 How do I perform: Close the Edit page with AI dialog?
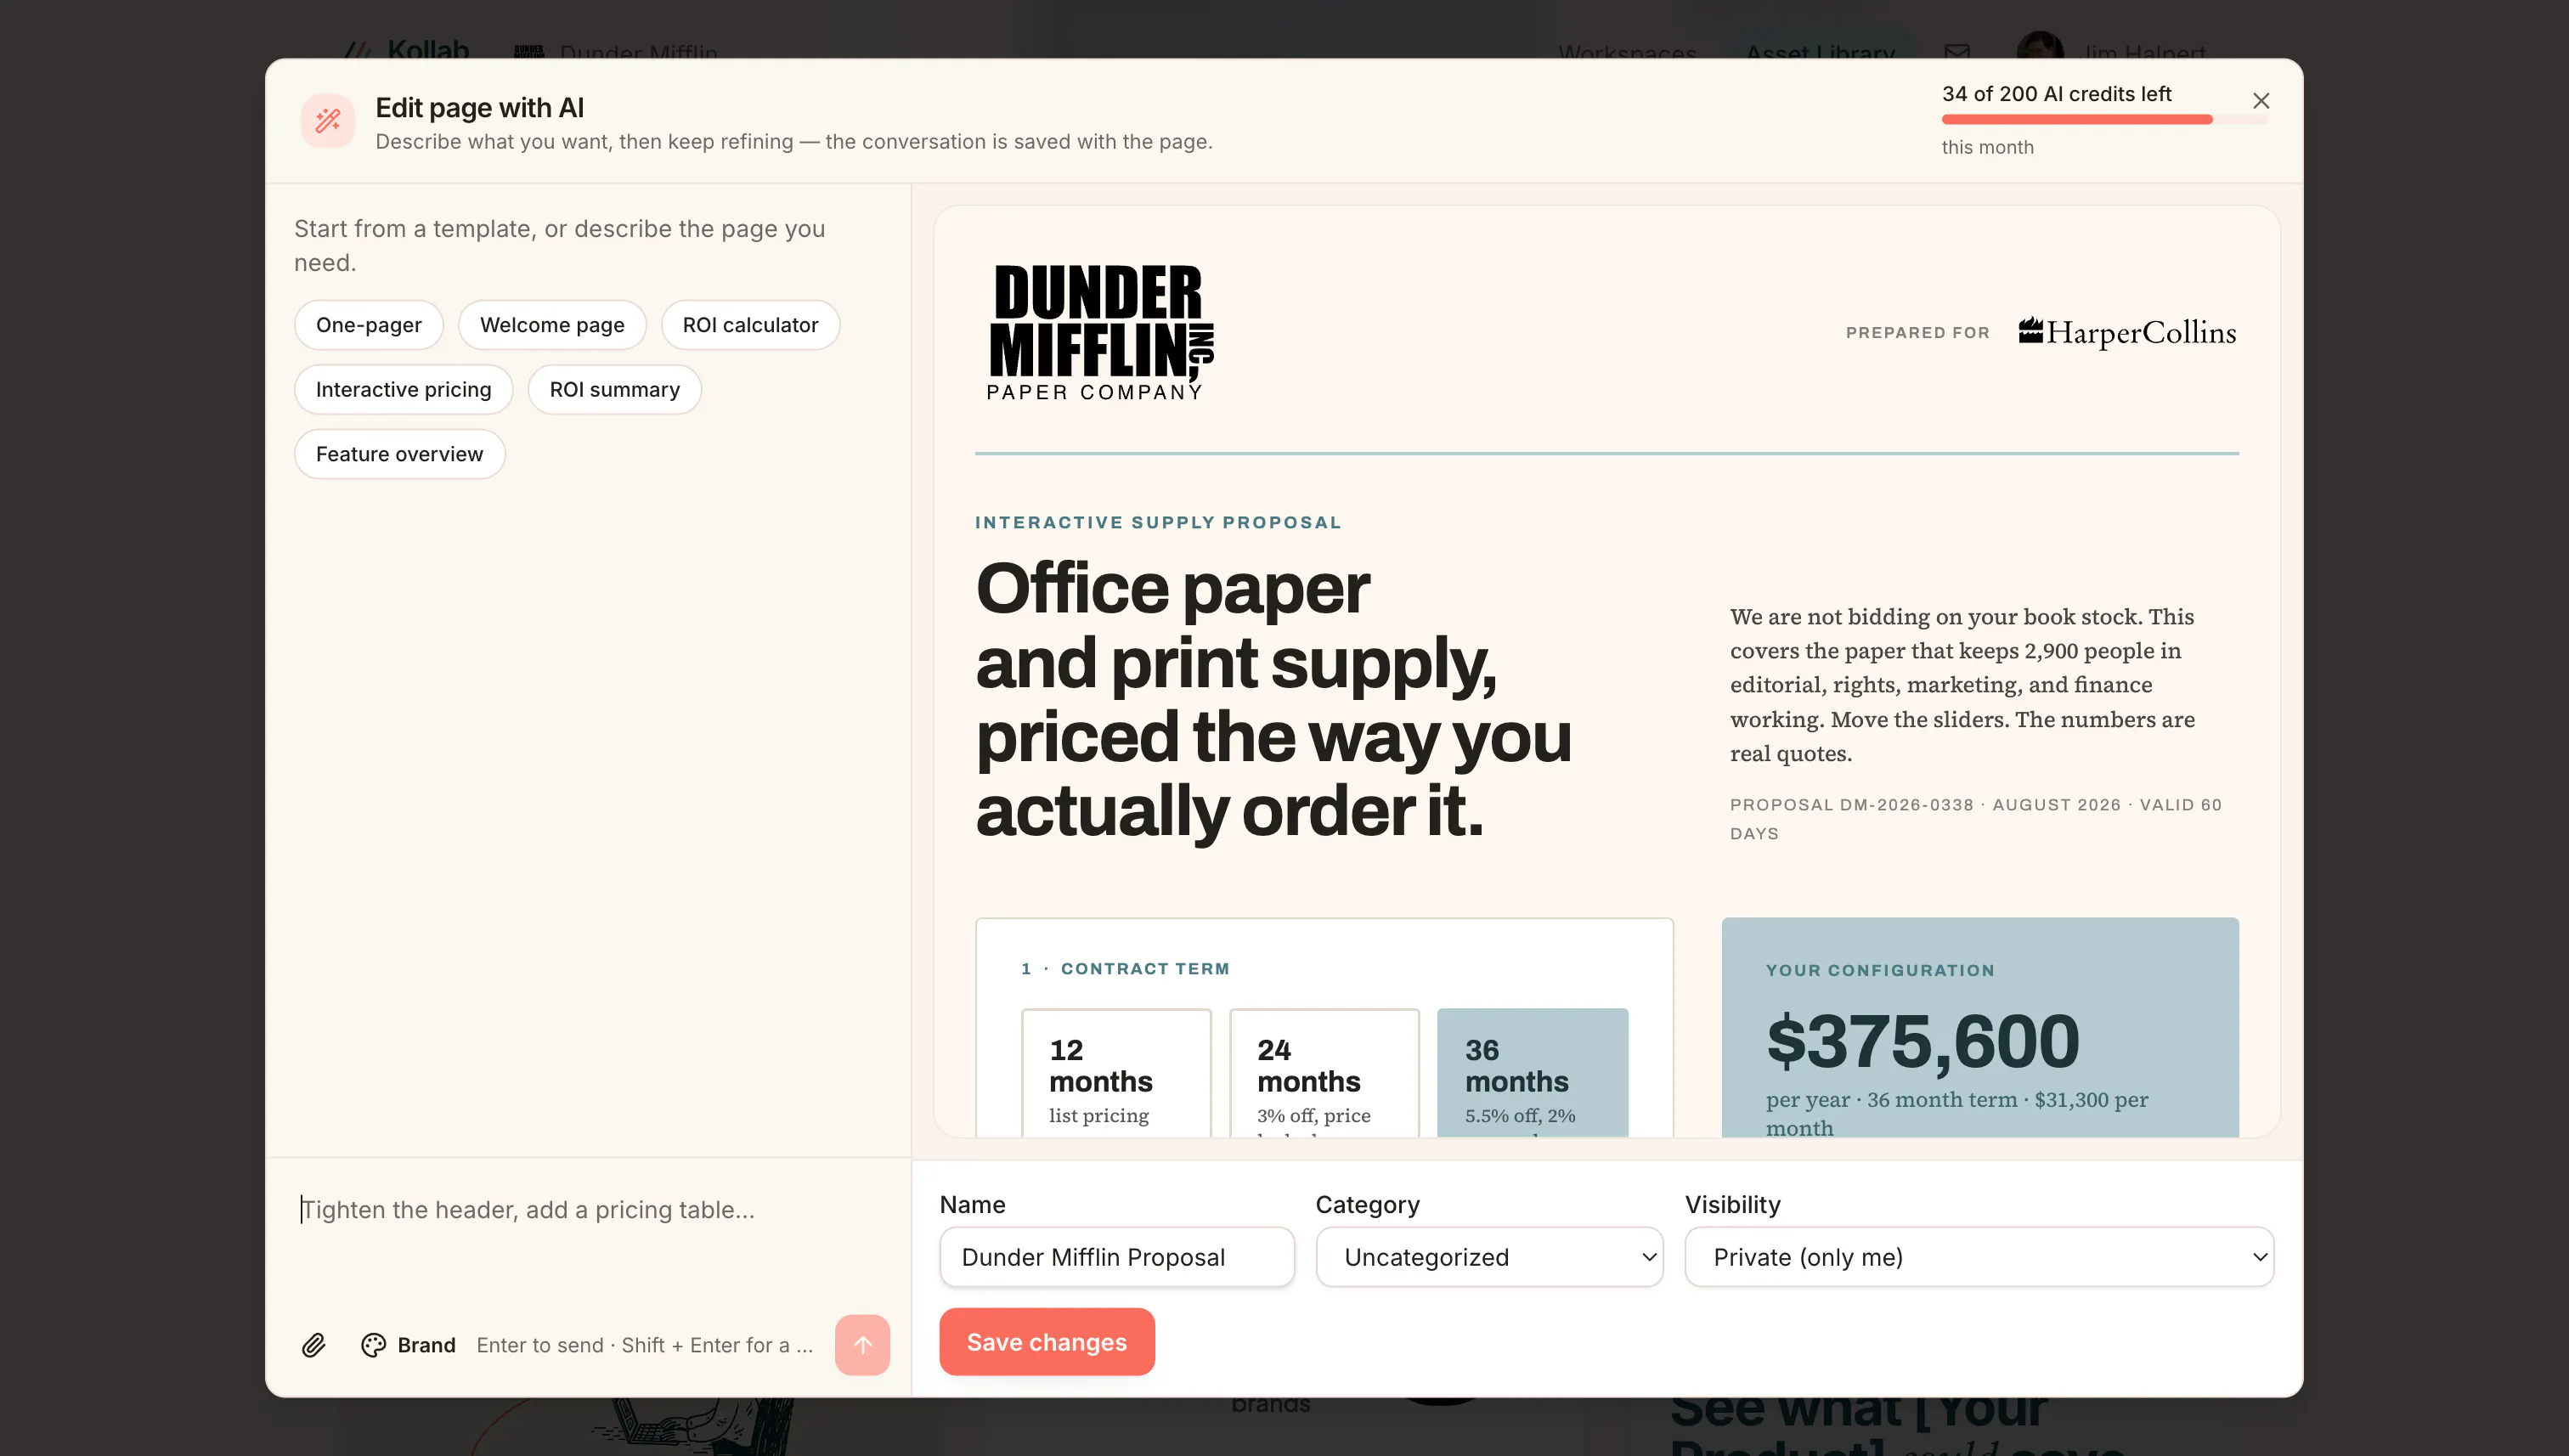[x=2260, y=101]
